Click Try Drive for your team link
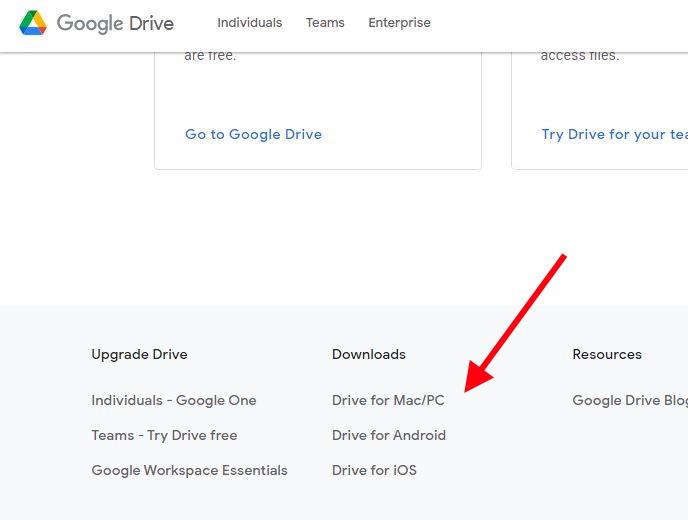The width and height of the screenshot is (688, 520). 615,134
